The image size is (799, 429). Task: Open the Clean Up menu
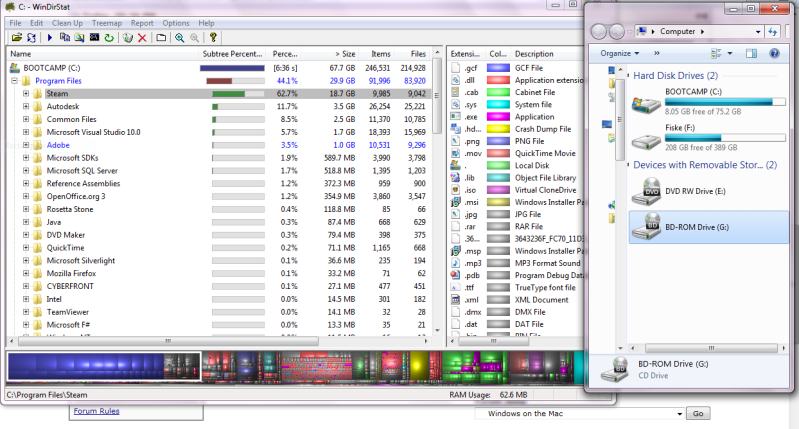point(67,23)
